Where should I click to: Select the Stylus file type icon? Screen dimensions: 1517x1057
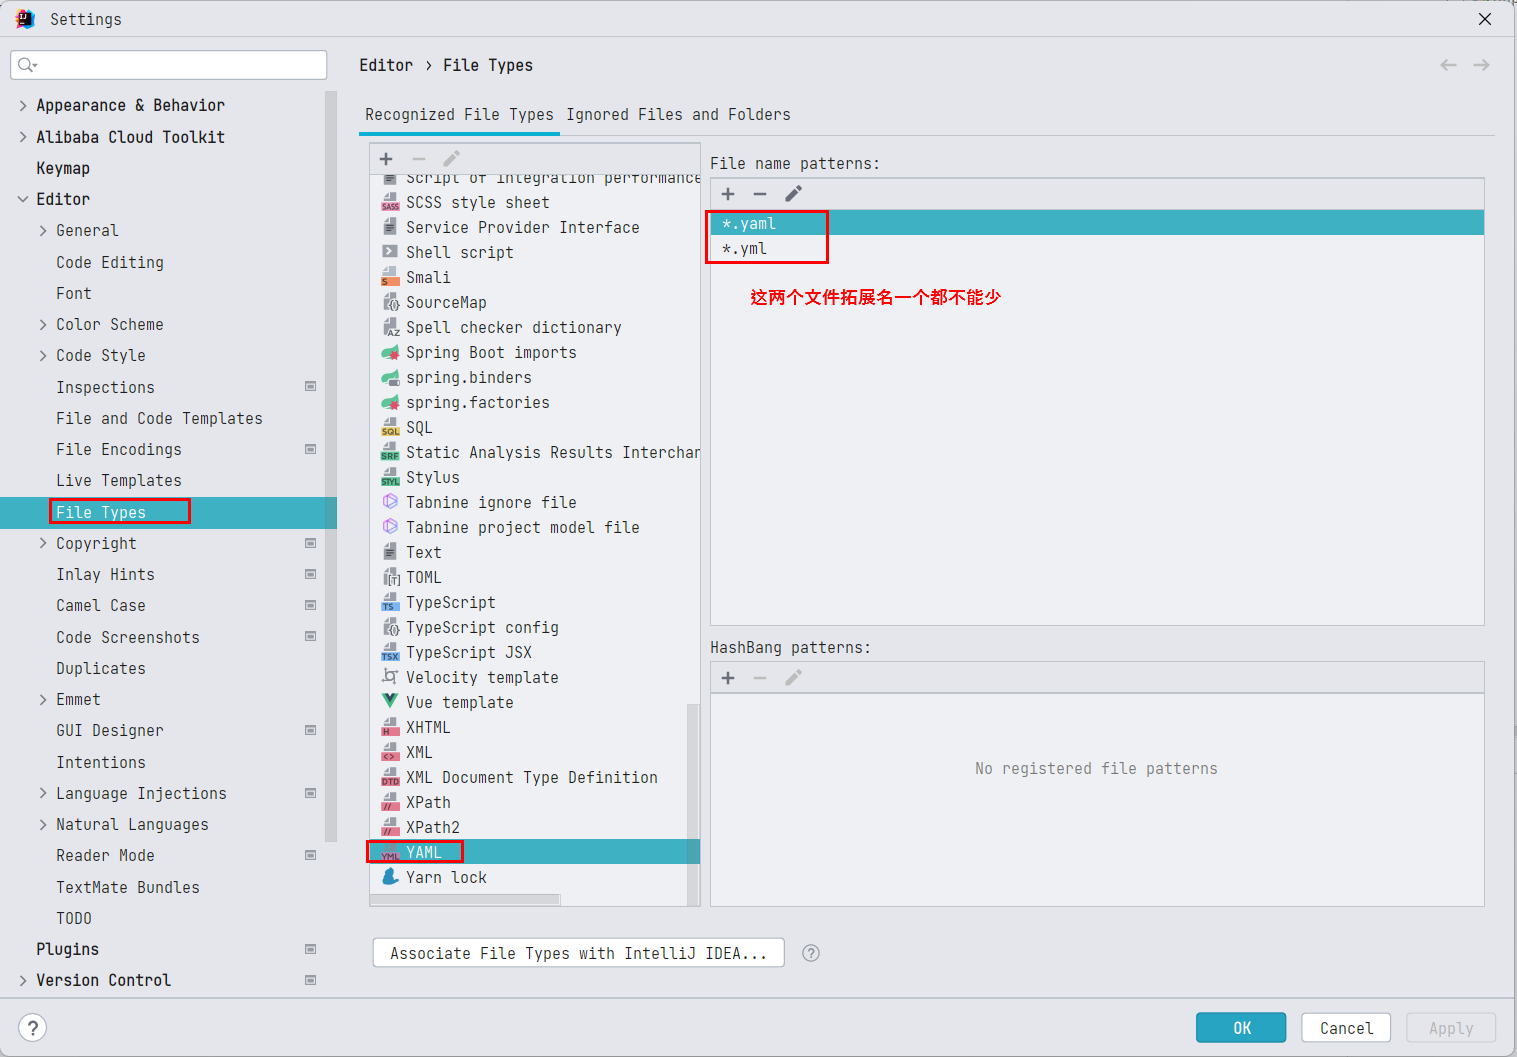390,477
